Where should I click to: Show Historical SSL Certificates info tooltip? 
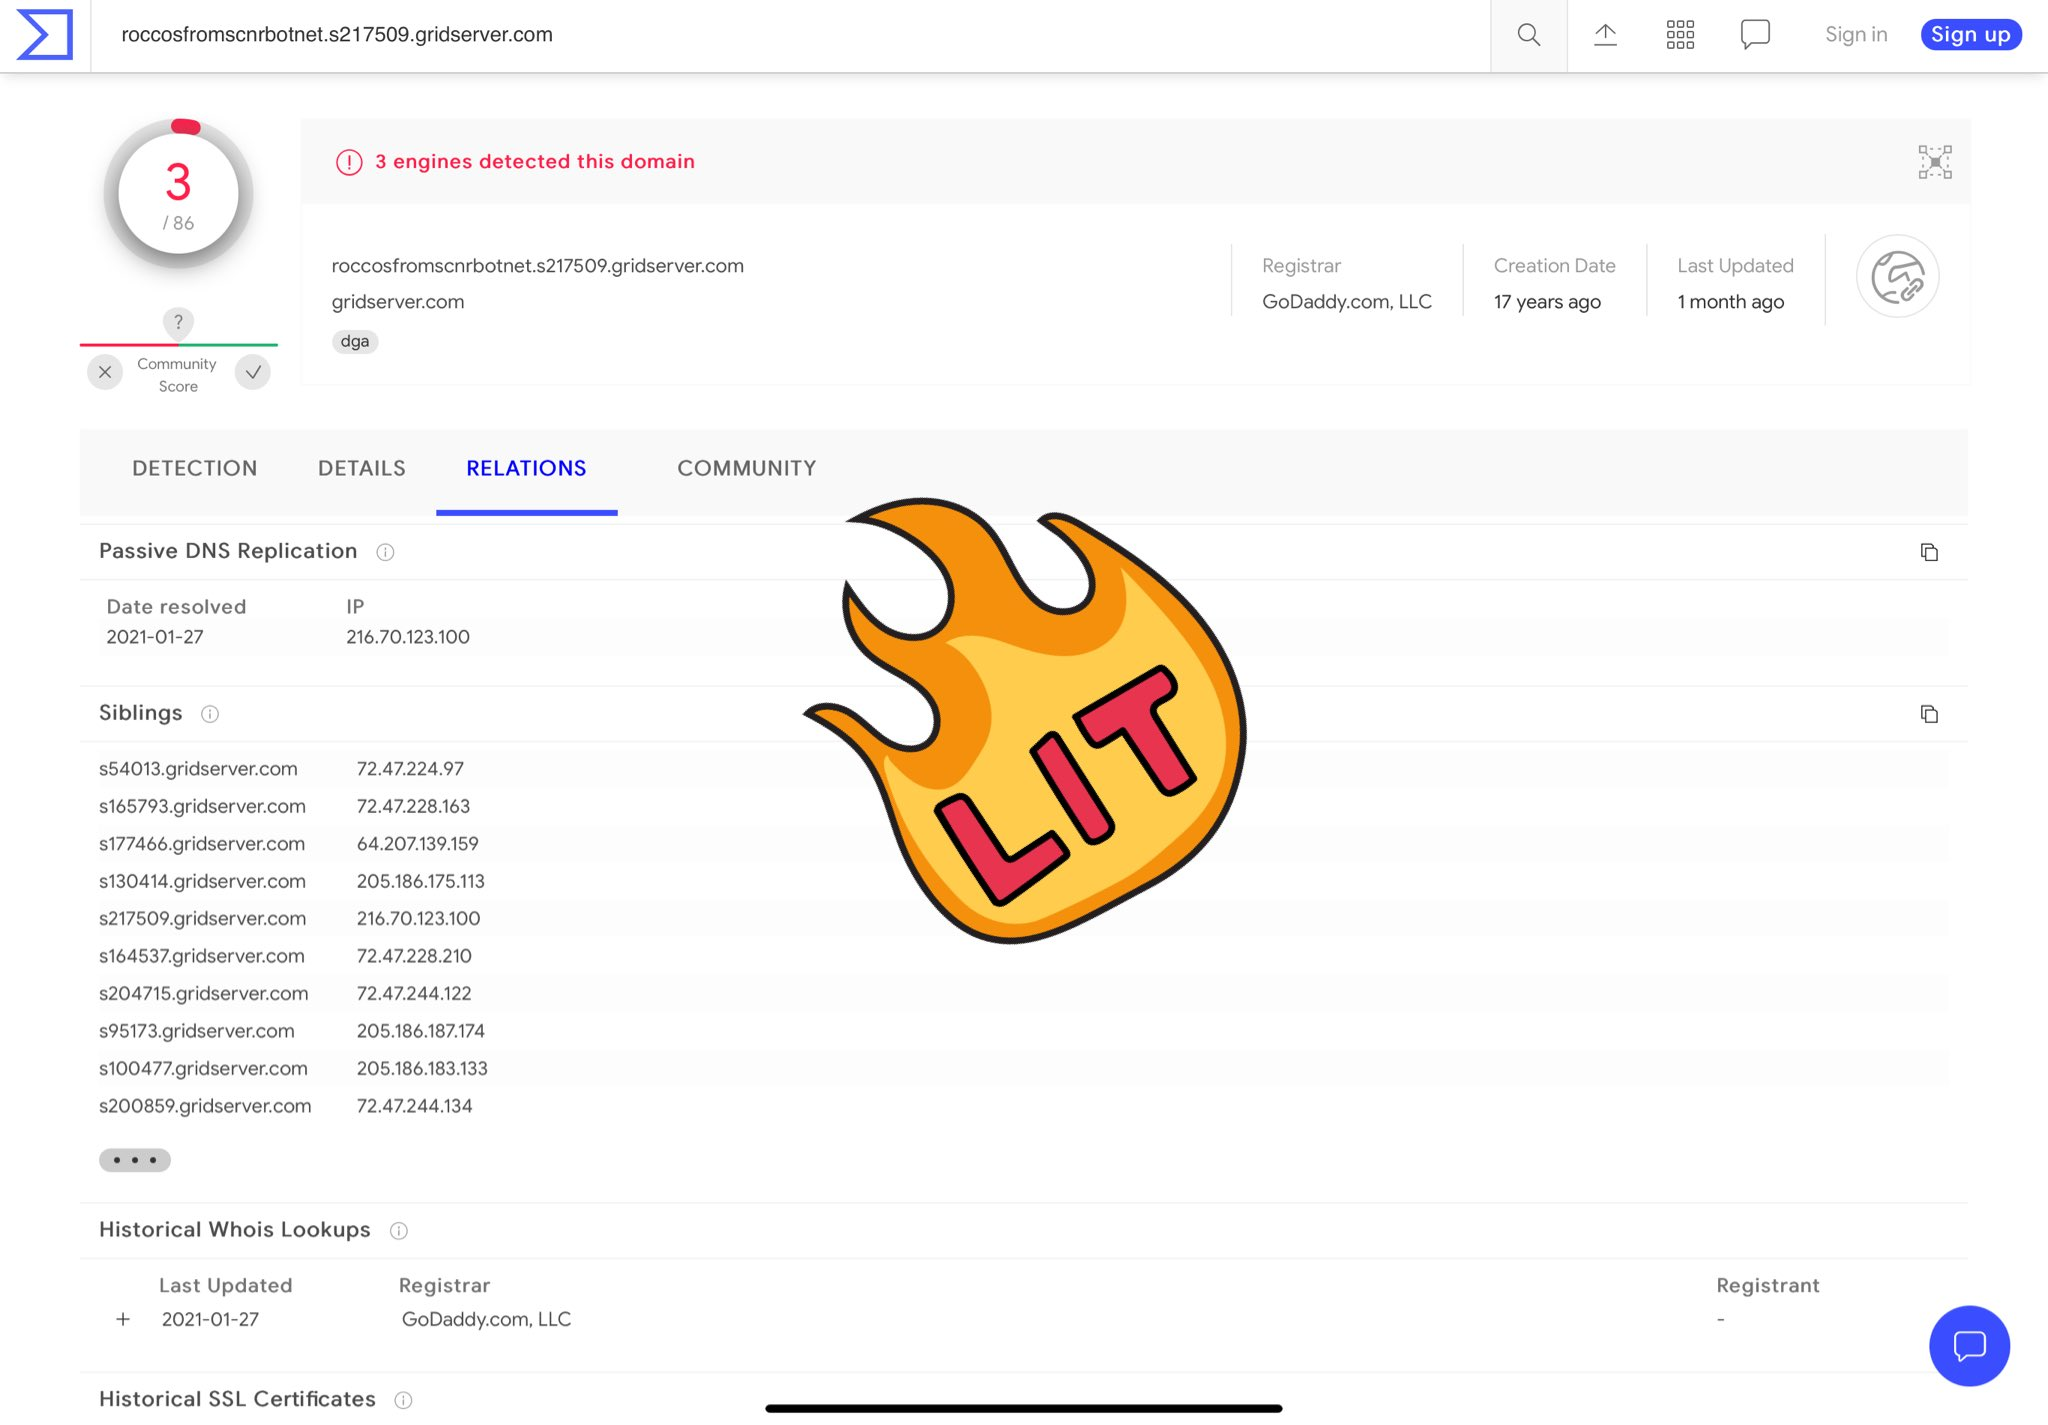(x=403, y=1400)
